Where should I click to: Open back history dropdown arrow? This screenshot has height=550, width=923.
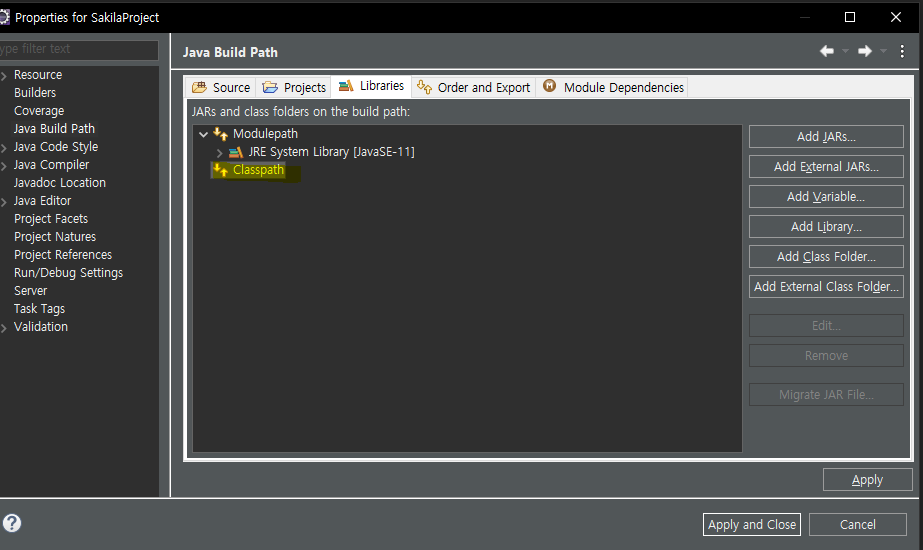click(x=845, y=51)
